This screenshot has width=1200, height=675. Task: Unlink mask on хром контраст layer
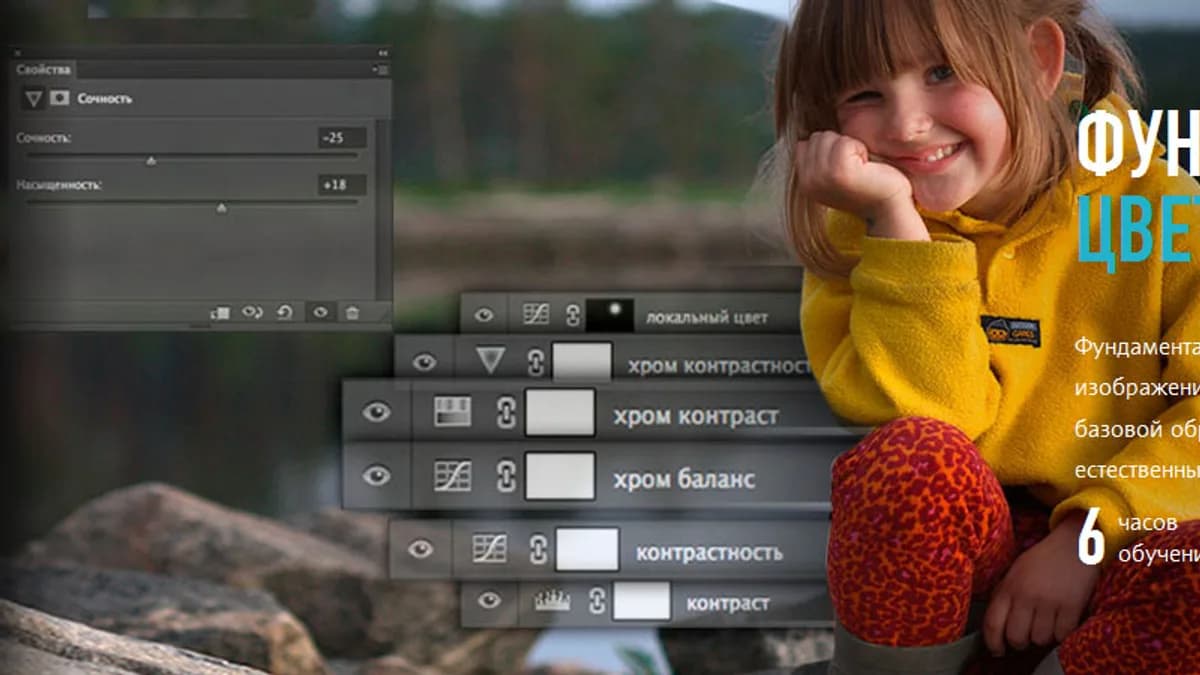(x=506, y=413)
